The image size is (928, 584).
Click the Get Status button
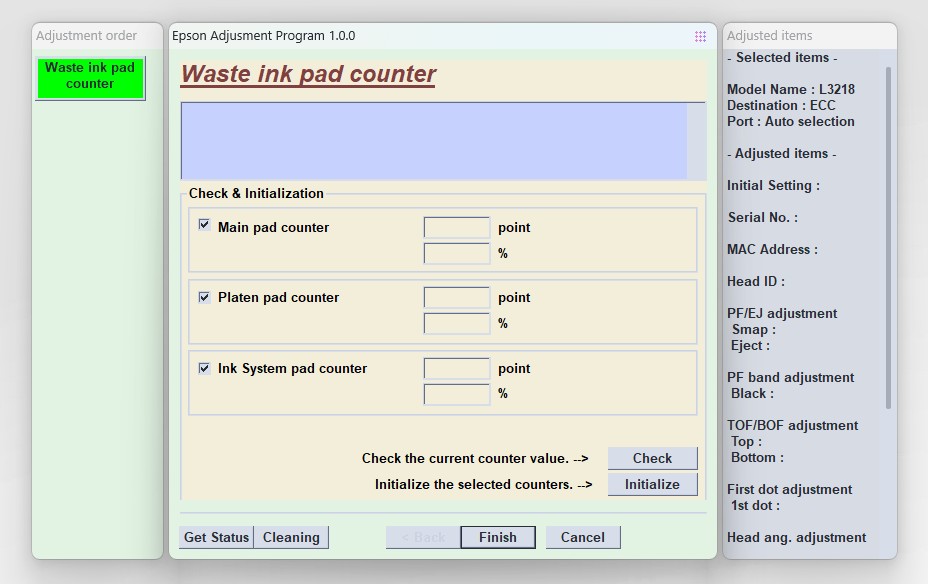click(x=216, y=537)
